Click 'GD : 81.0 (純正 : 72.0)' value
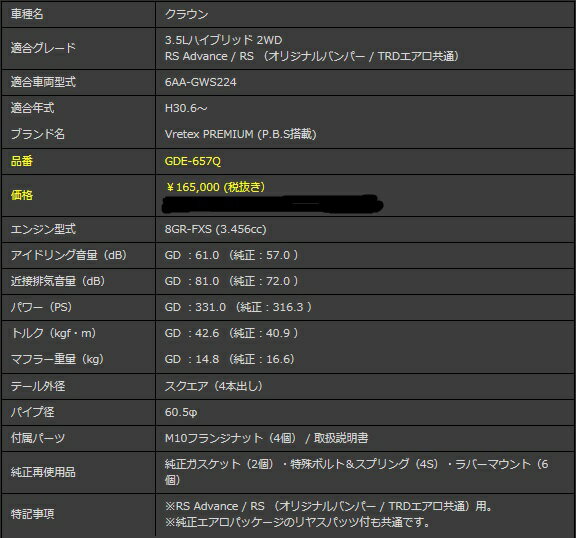Viewport: 576px width, 538px height. click(x=231, y=281)
